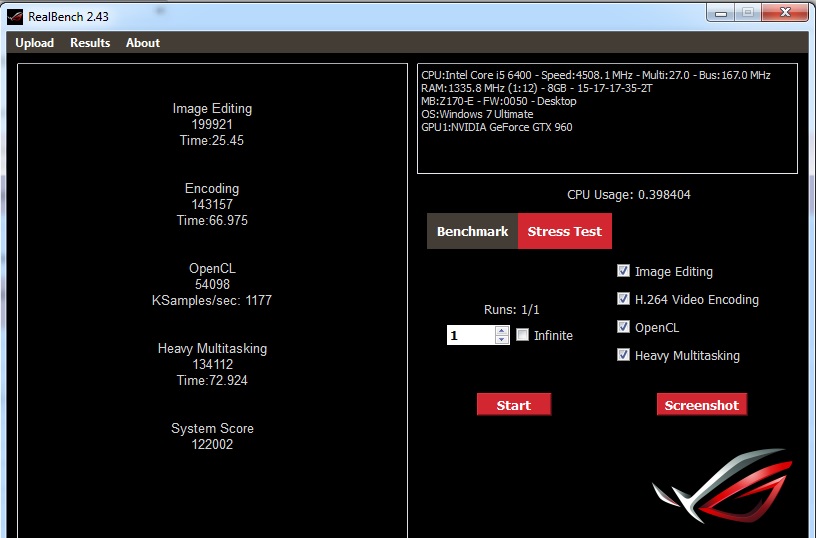Screen dimensions: 816x538
Task: Click the MB:Z170-E info line
Action: tap(499, 101)
